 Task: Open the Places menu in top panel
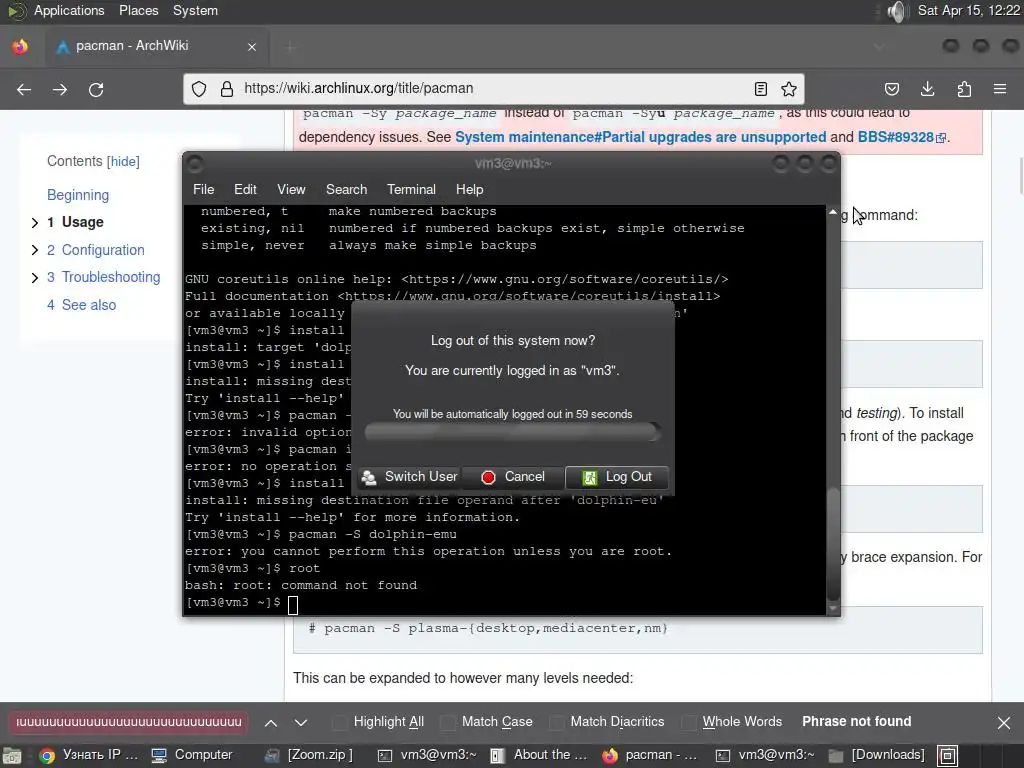[x=138, y=10]
